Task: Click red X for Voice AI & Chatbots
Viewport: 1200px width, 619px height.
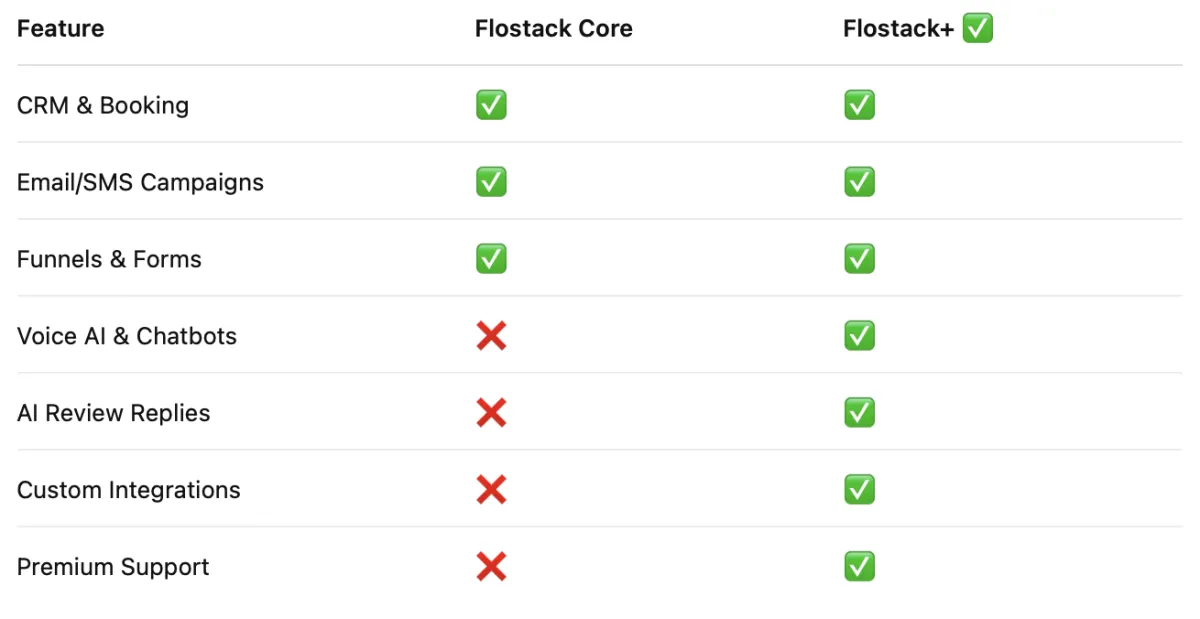Action: click(x=491, y=336)
